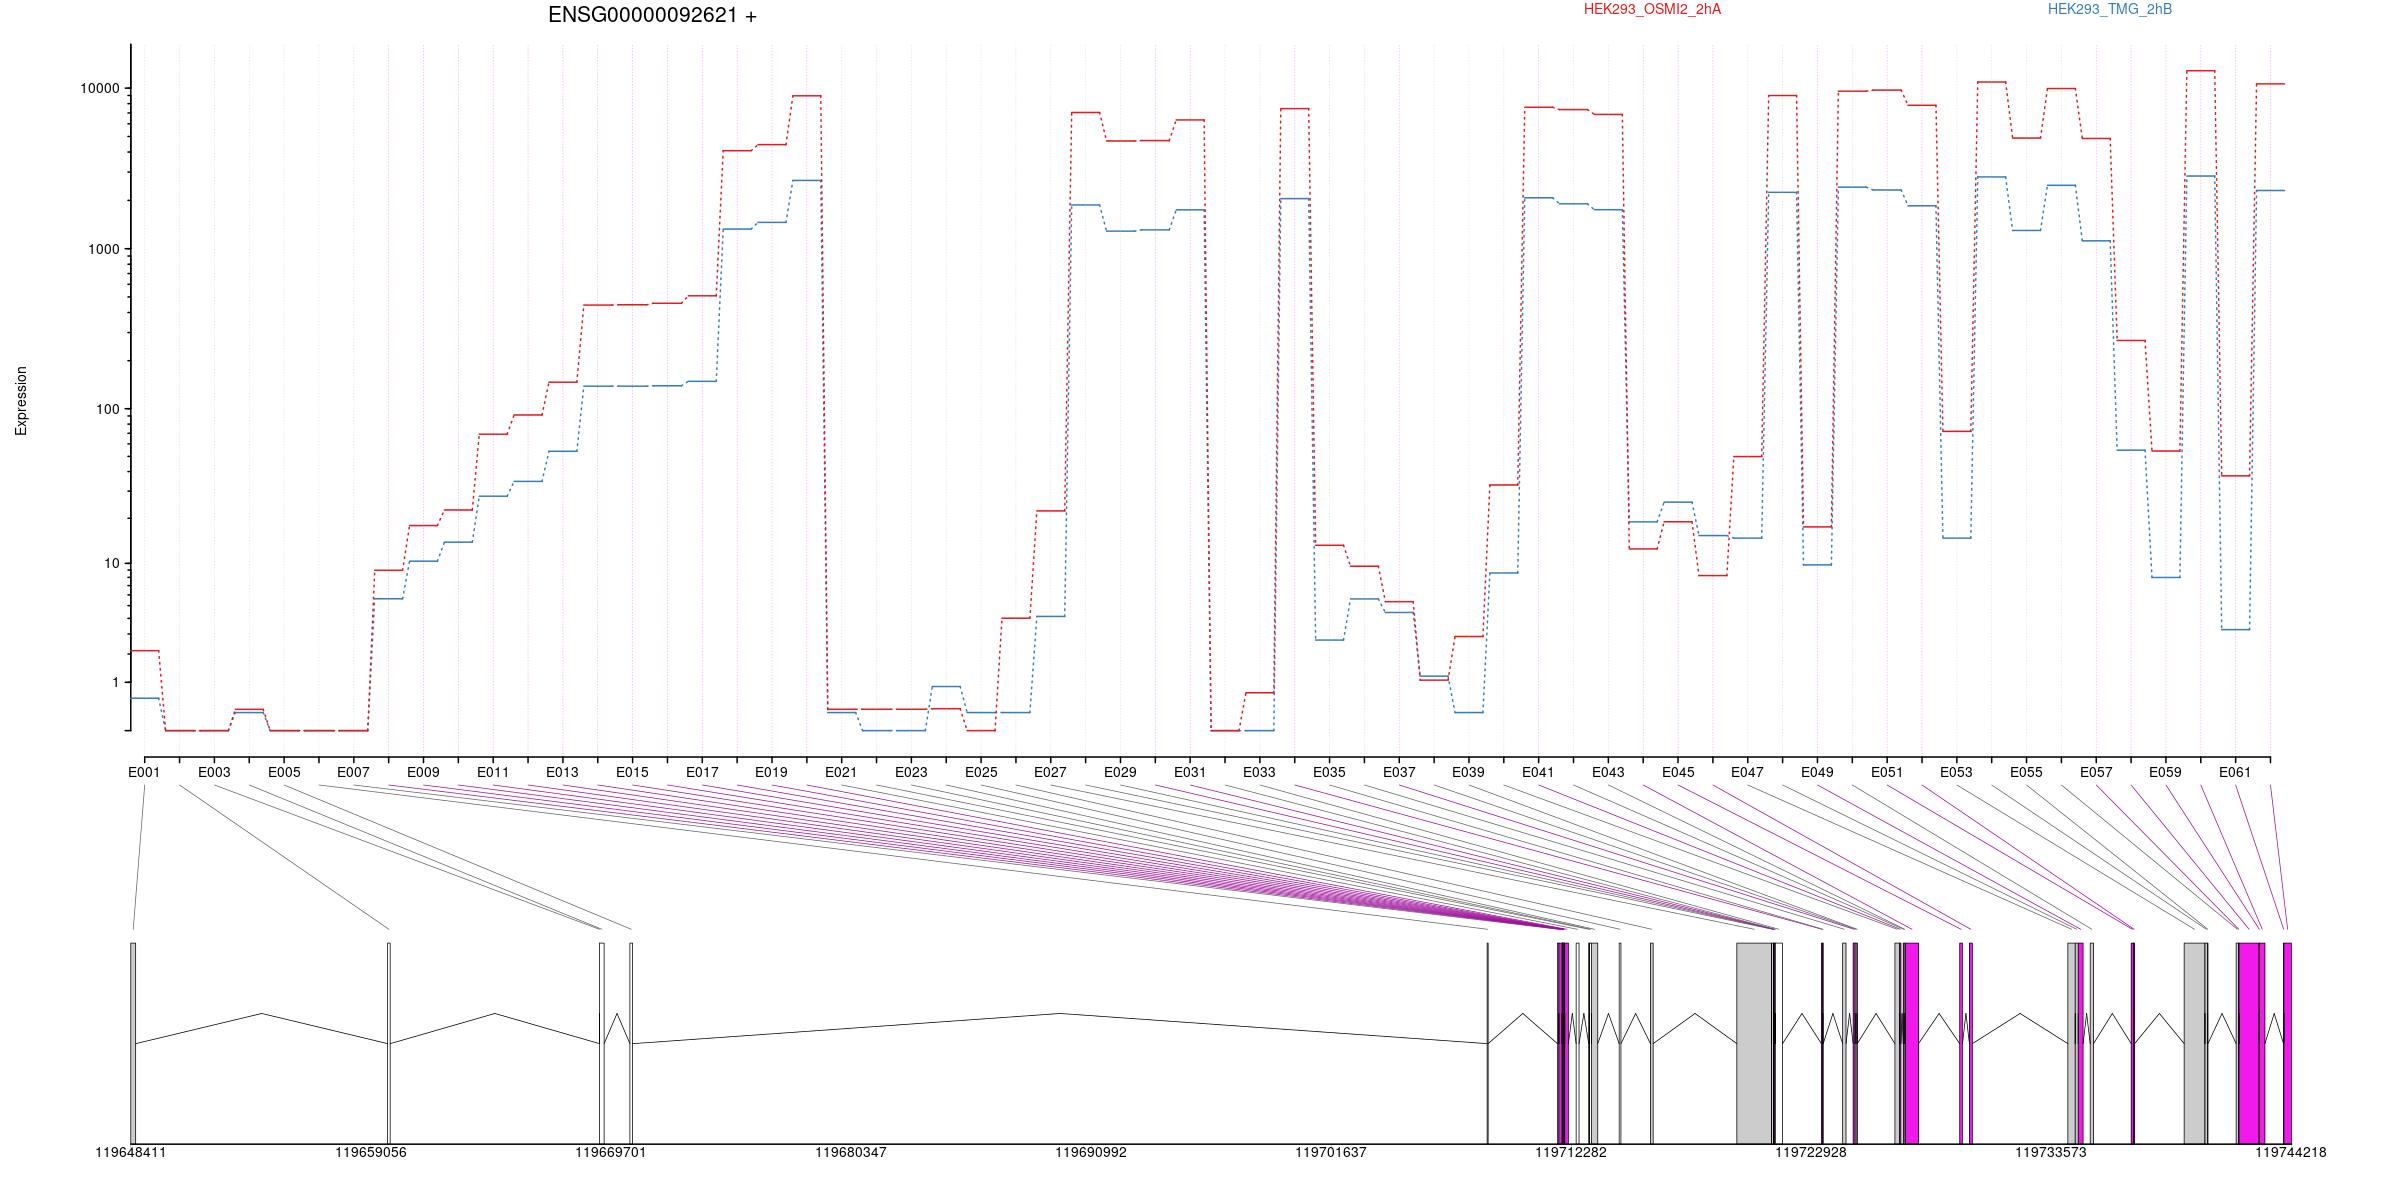
Task: Select exon label E043
Action: pos(1608,773)
